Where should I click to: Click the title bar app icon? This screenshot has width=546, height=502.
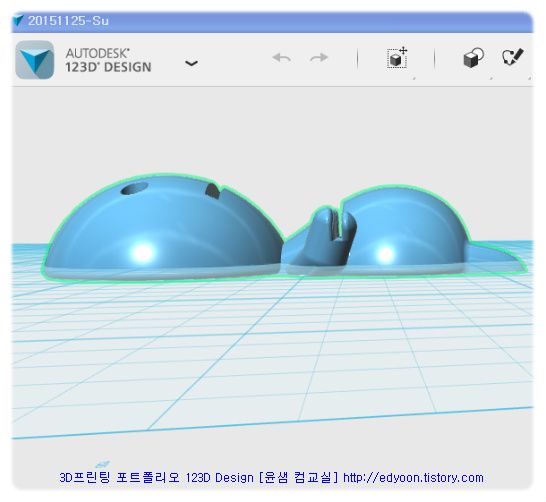(18, 21)
